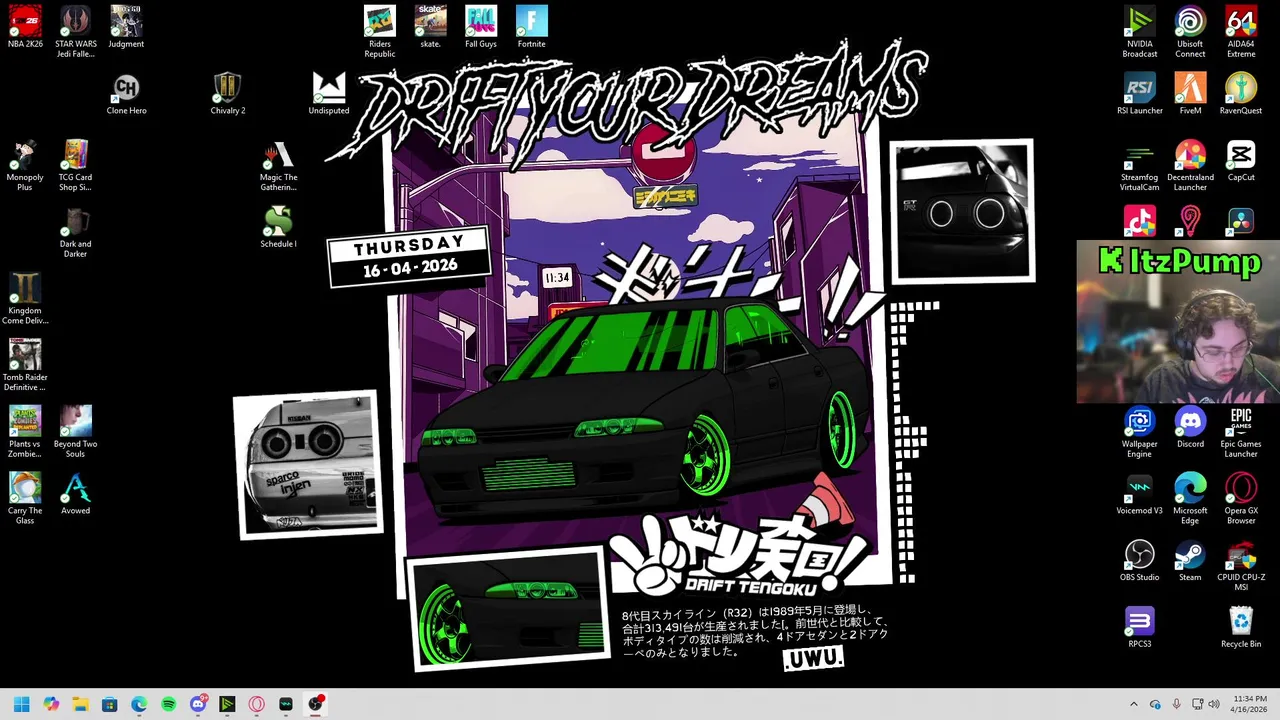The height and width of the screenshot is (720, 1280).
Task: Open the Recycle Bin
Action: 1241,627
